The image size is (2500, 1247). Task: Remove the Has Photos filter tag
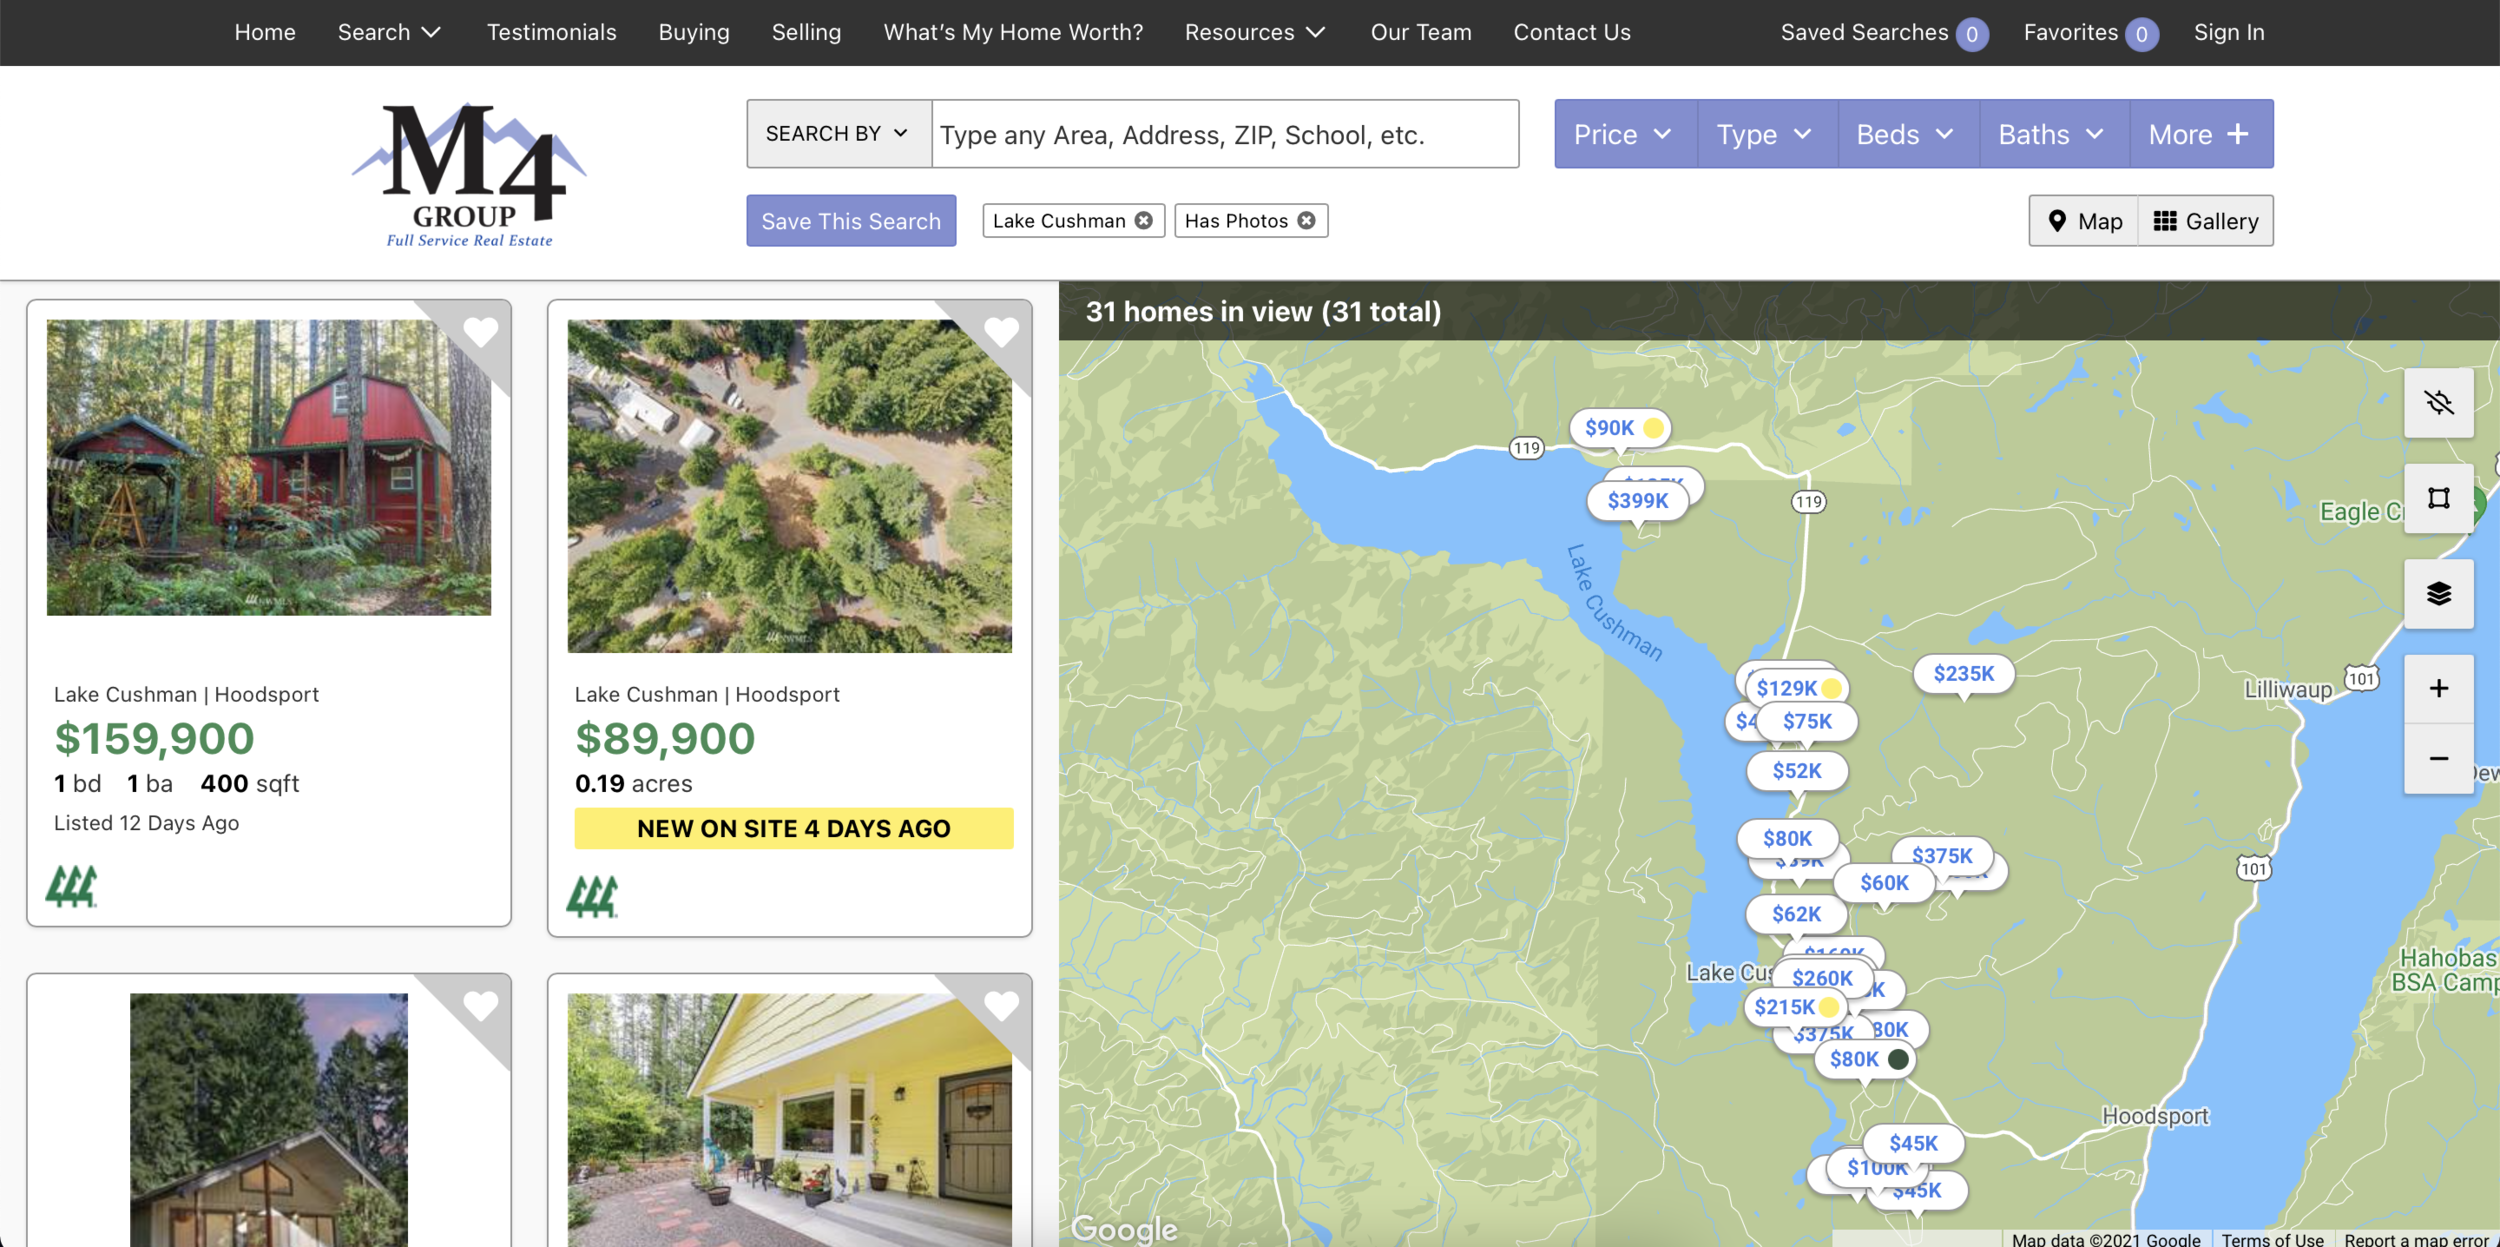(1306, 221)
